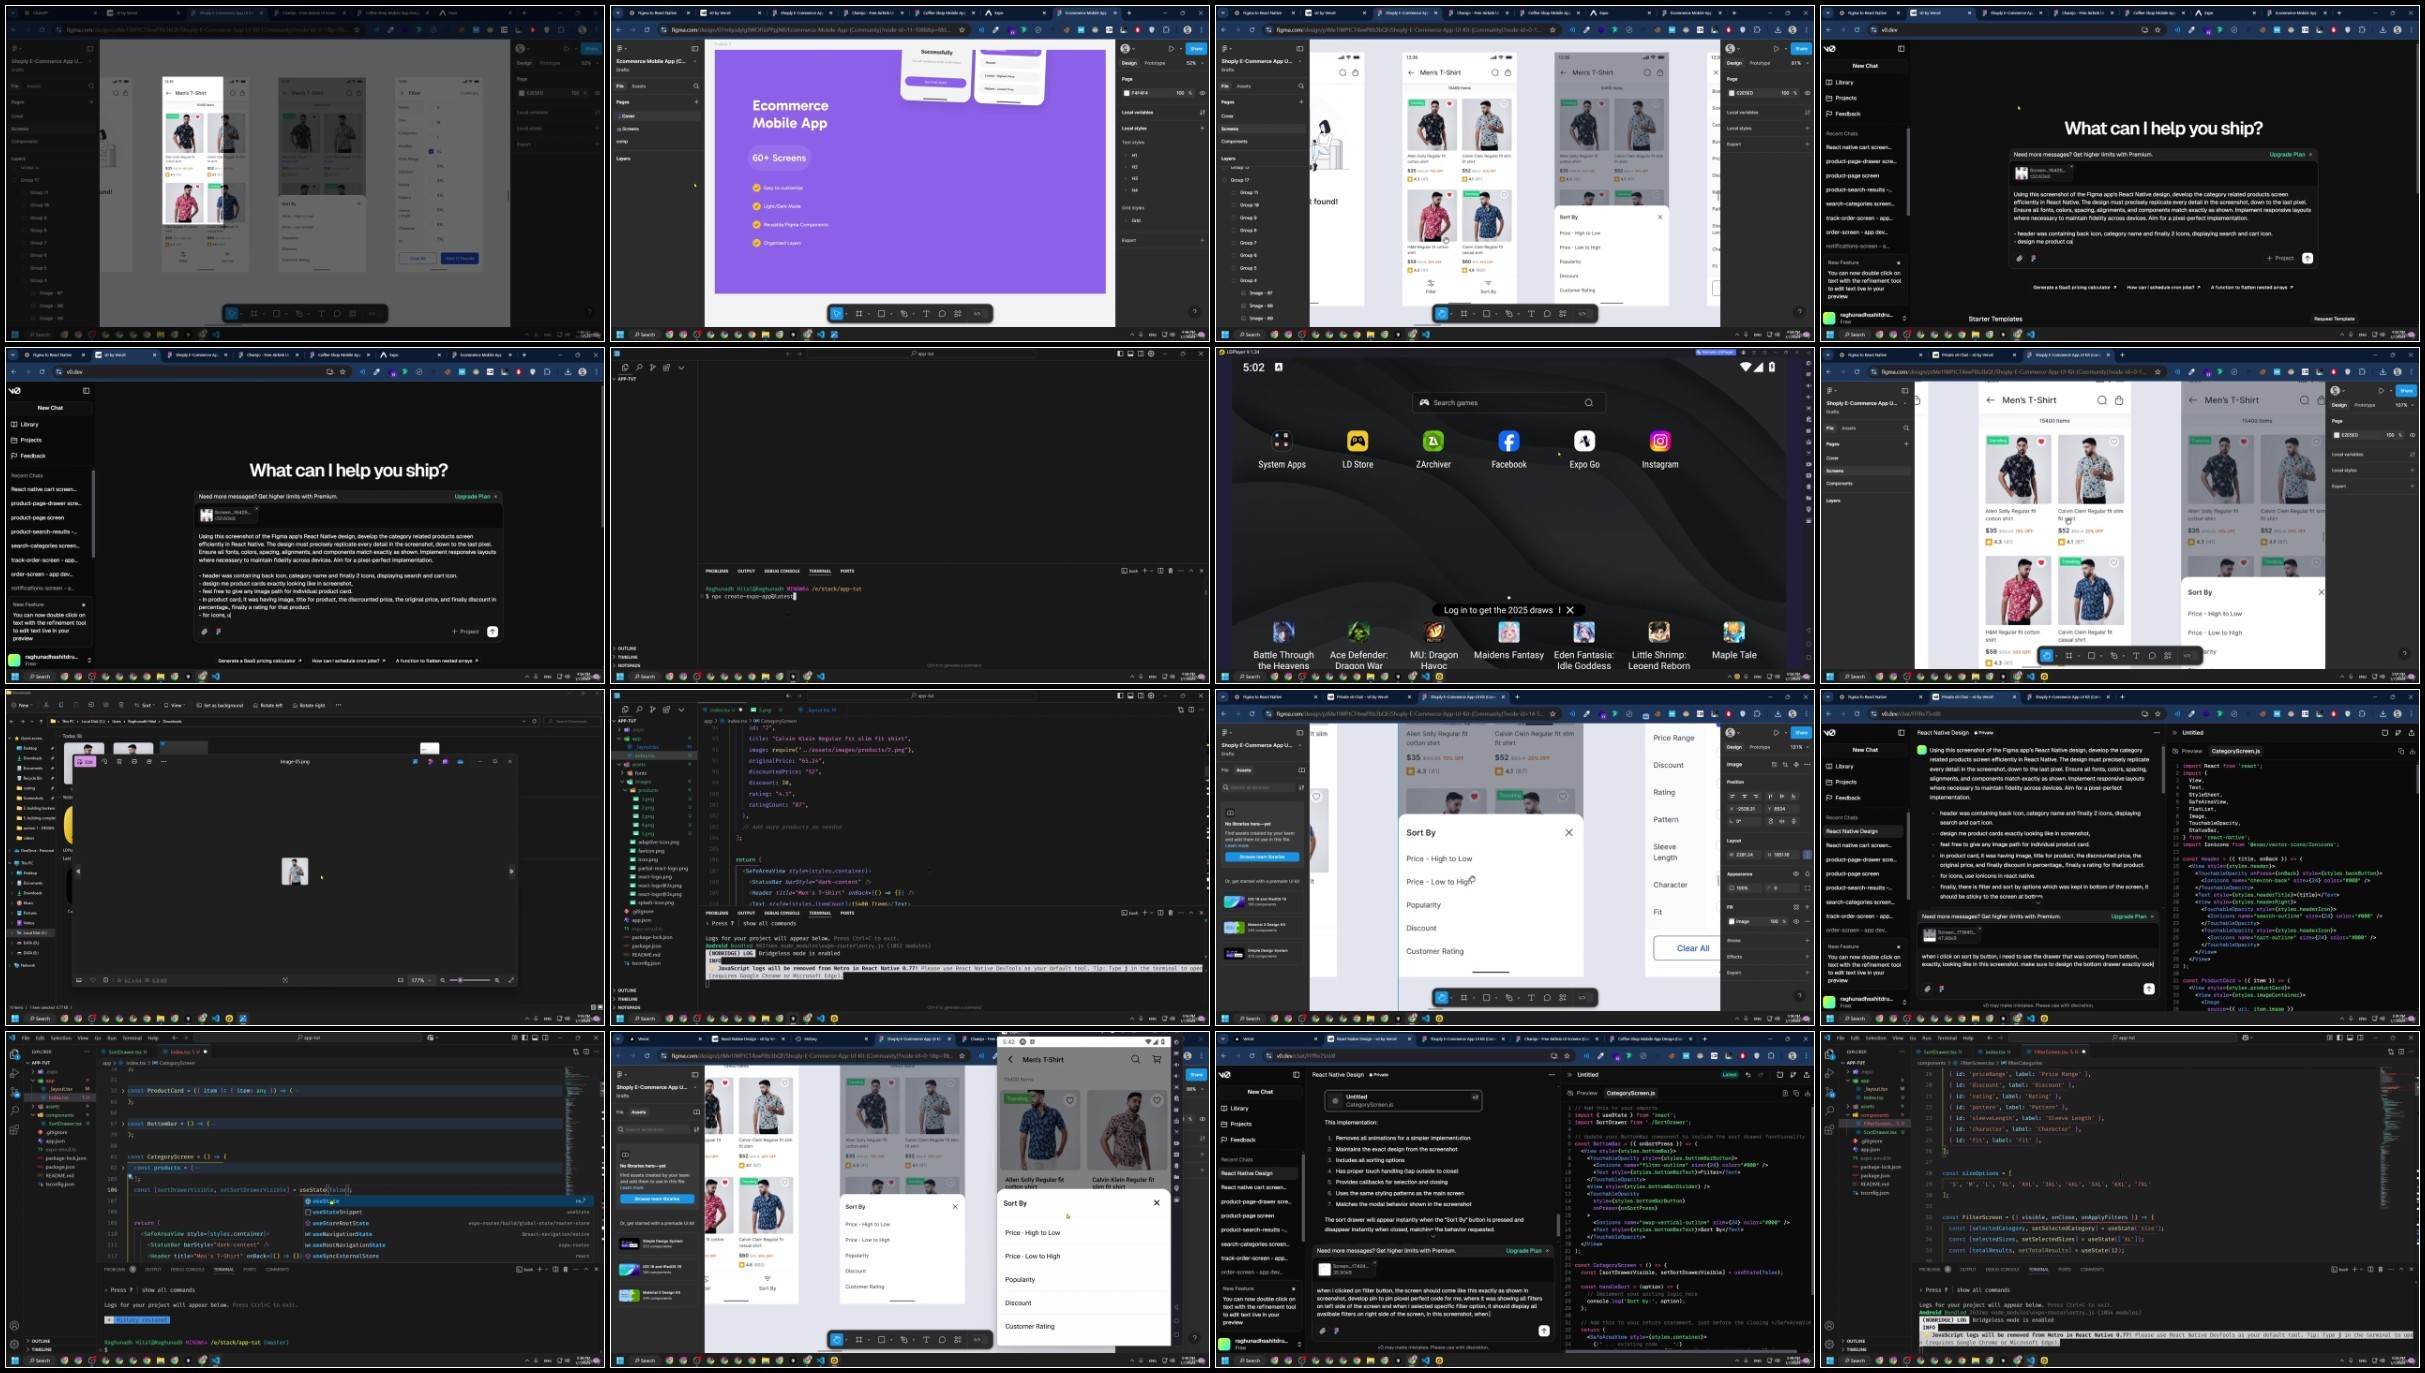
Task: Launch LD Store app in LDPlayer
Action: (x=1357, y=441)
